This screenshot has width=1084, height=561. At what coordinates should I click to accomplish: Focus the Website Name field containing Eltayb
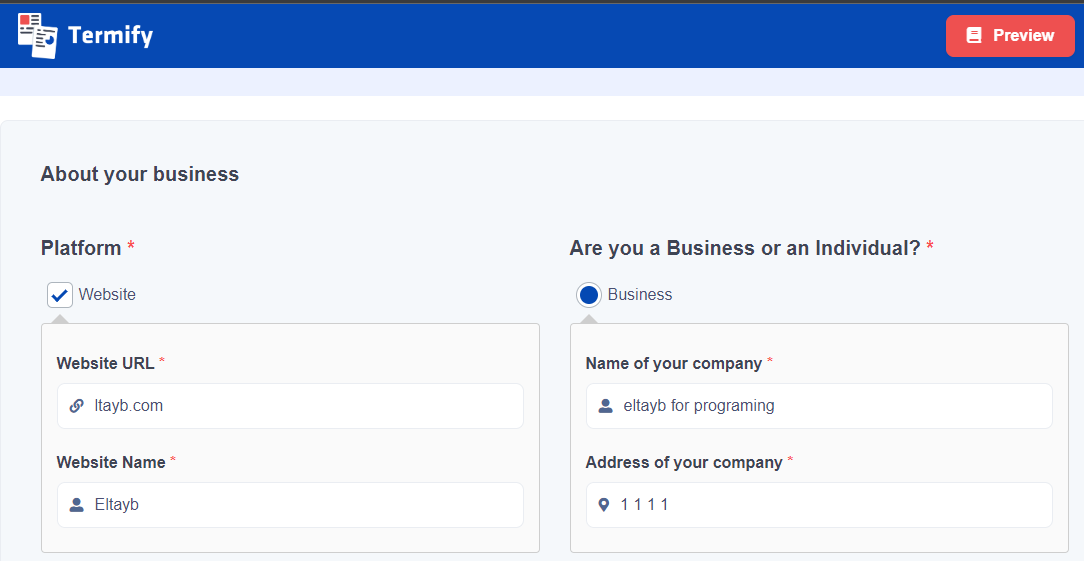click(x=300, y=505)
